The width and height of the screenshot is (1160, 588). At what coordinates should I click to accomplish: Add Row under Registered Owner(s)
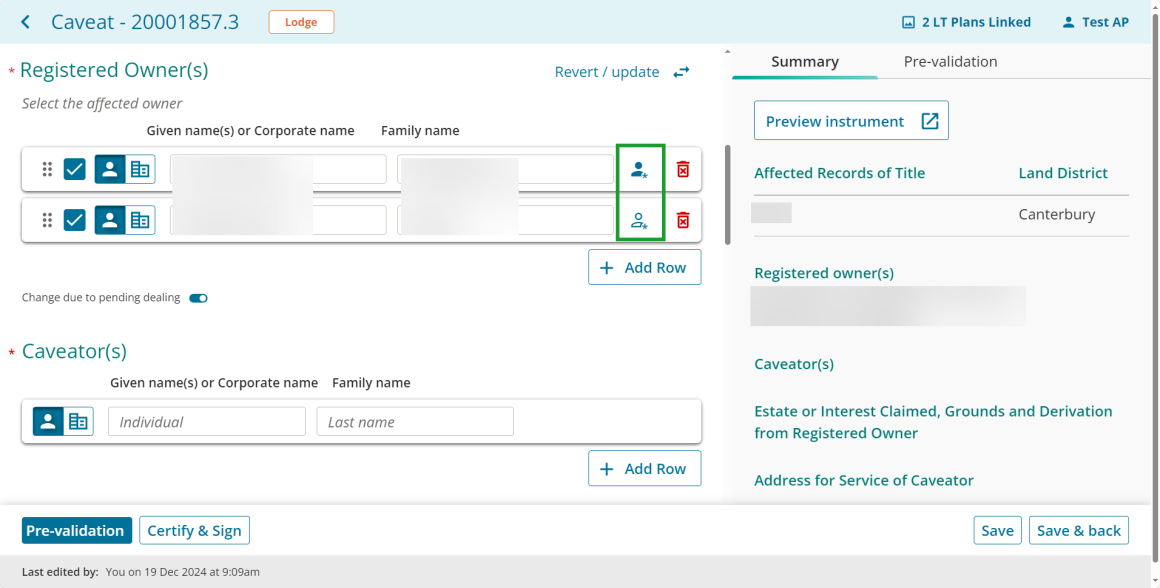click(644, 267)
